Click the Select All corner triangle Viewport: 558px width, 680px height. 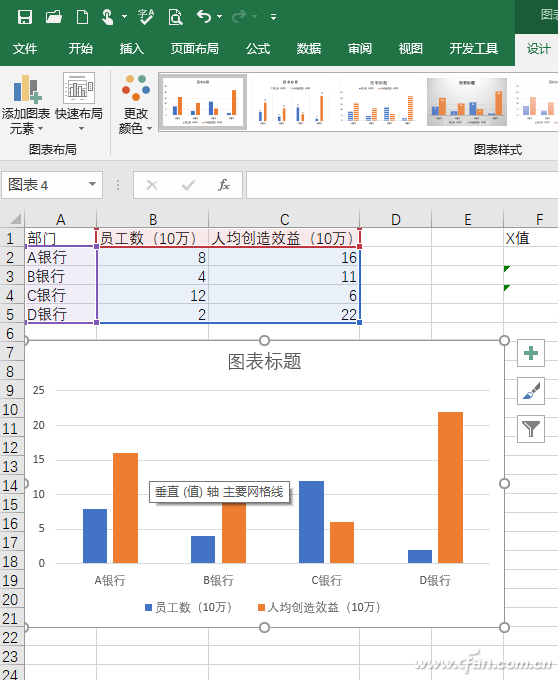pos(15,218)
